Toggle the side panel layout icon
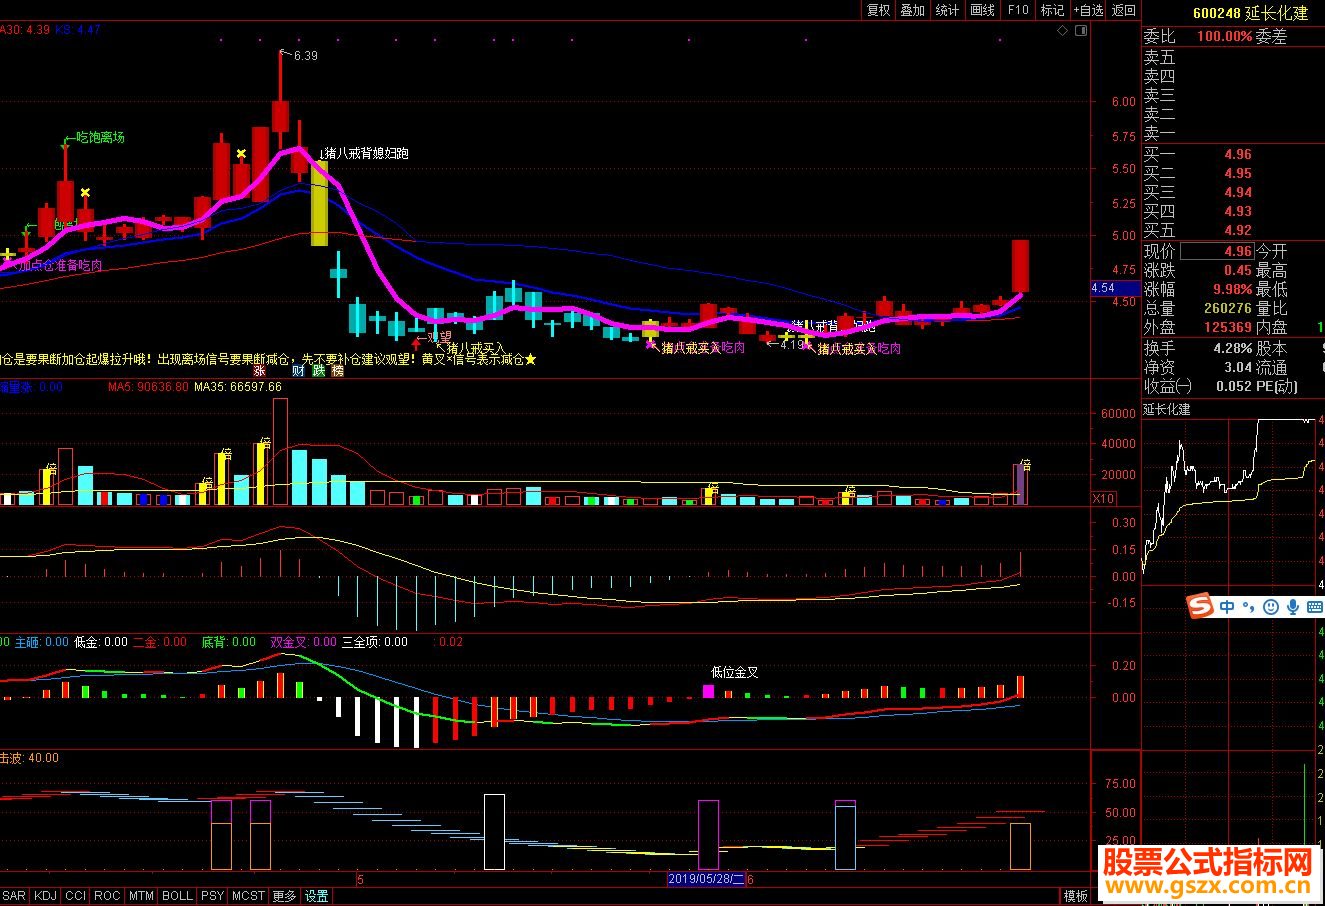 point(1080,31)
